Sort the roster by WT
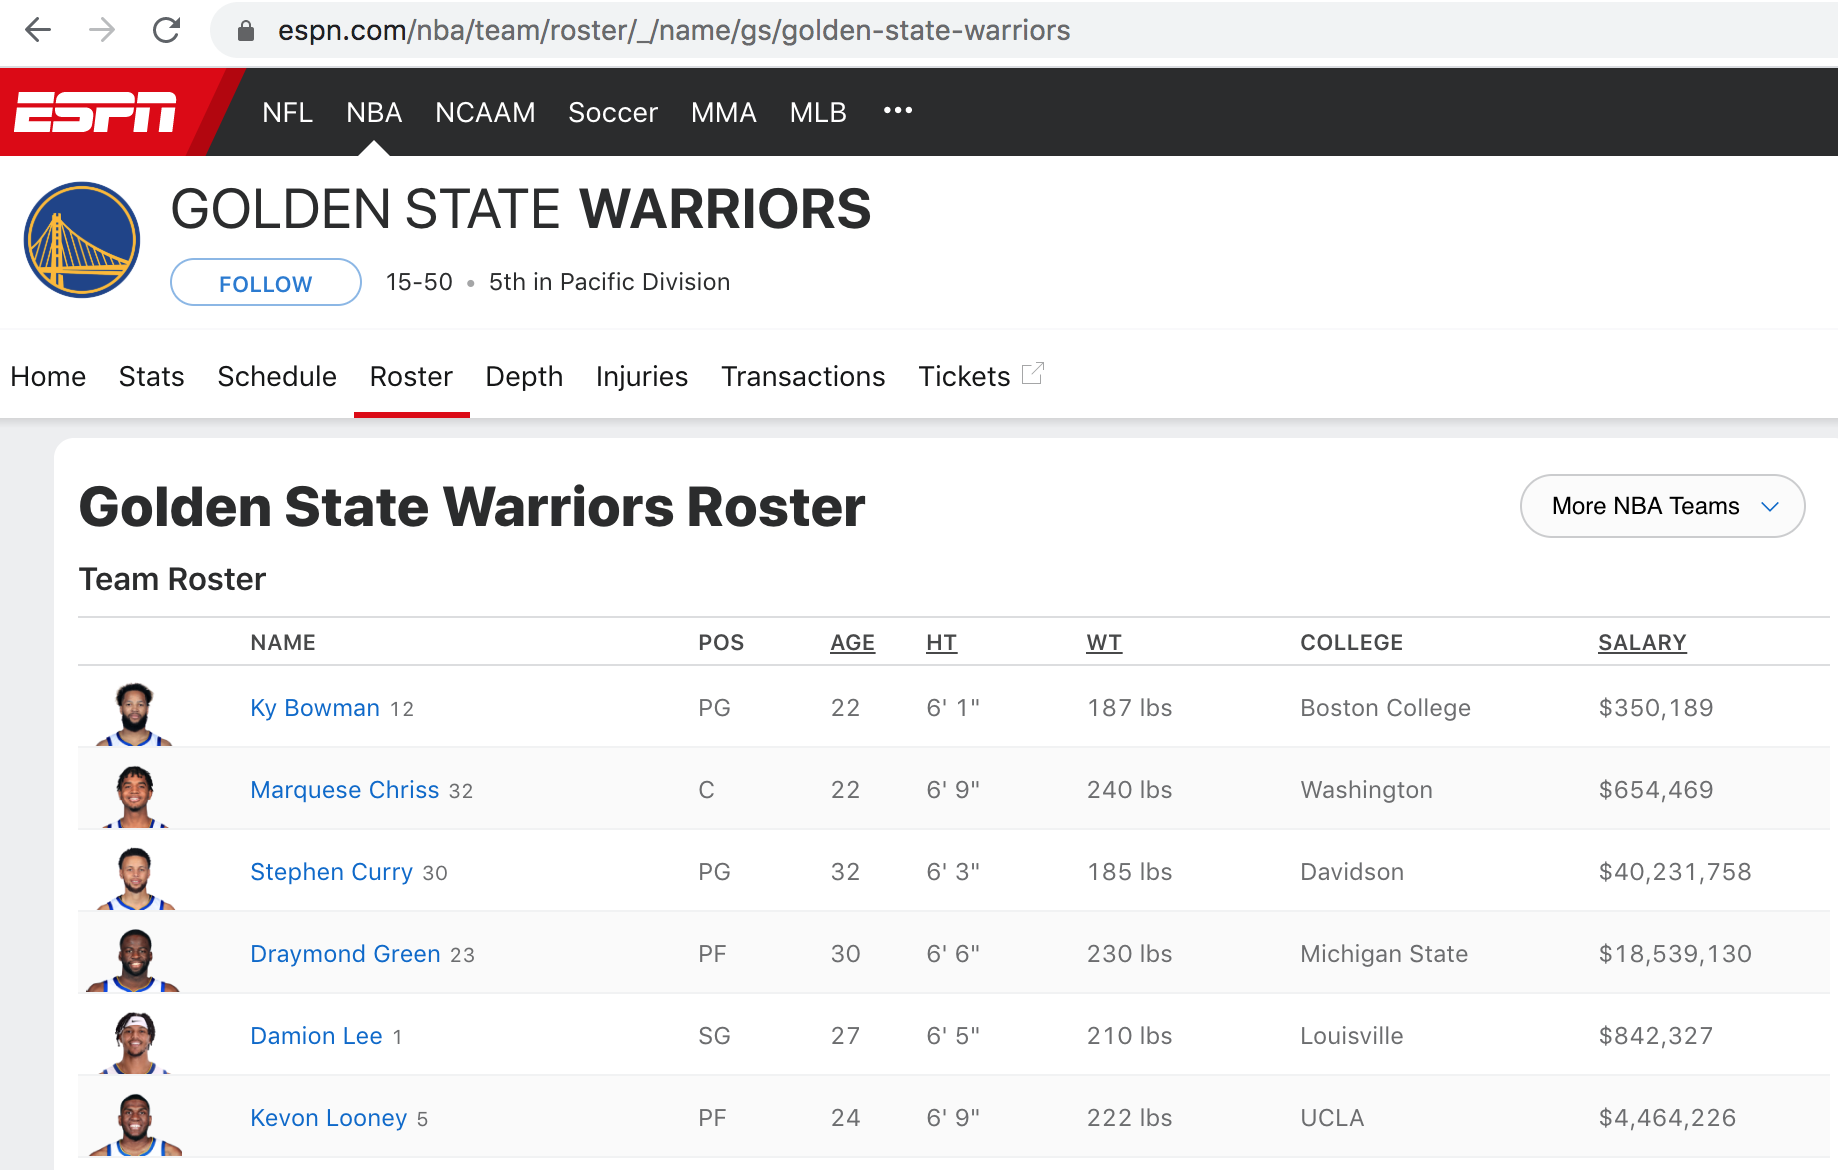Screen dimensions: 1838x1170 tap(1104, 643)
